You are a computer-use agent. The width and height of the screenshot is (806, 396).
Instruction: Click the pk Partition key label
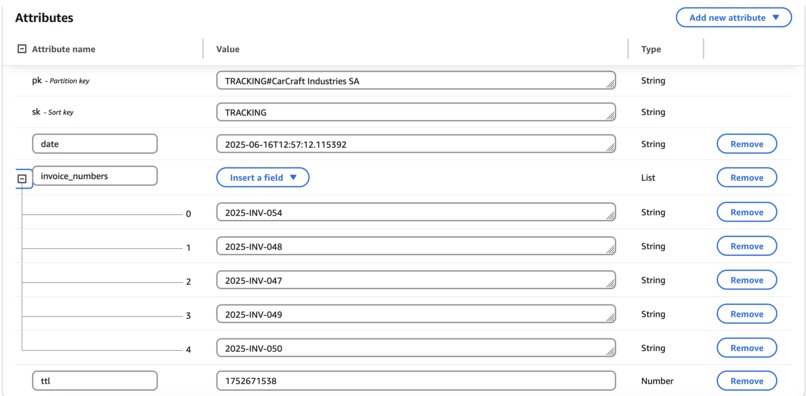(61, 81)
